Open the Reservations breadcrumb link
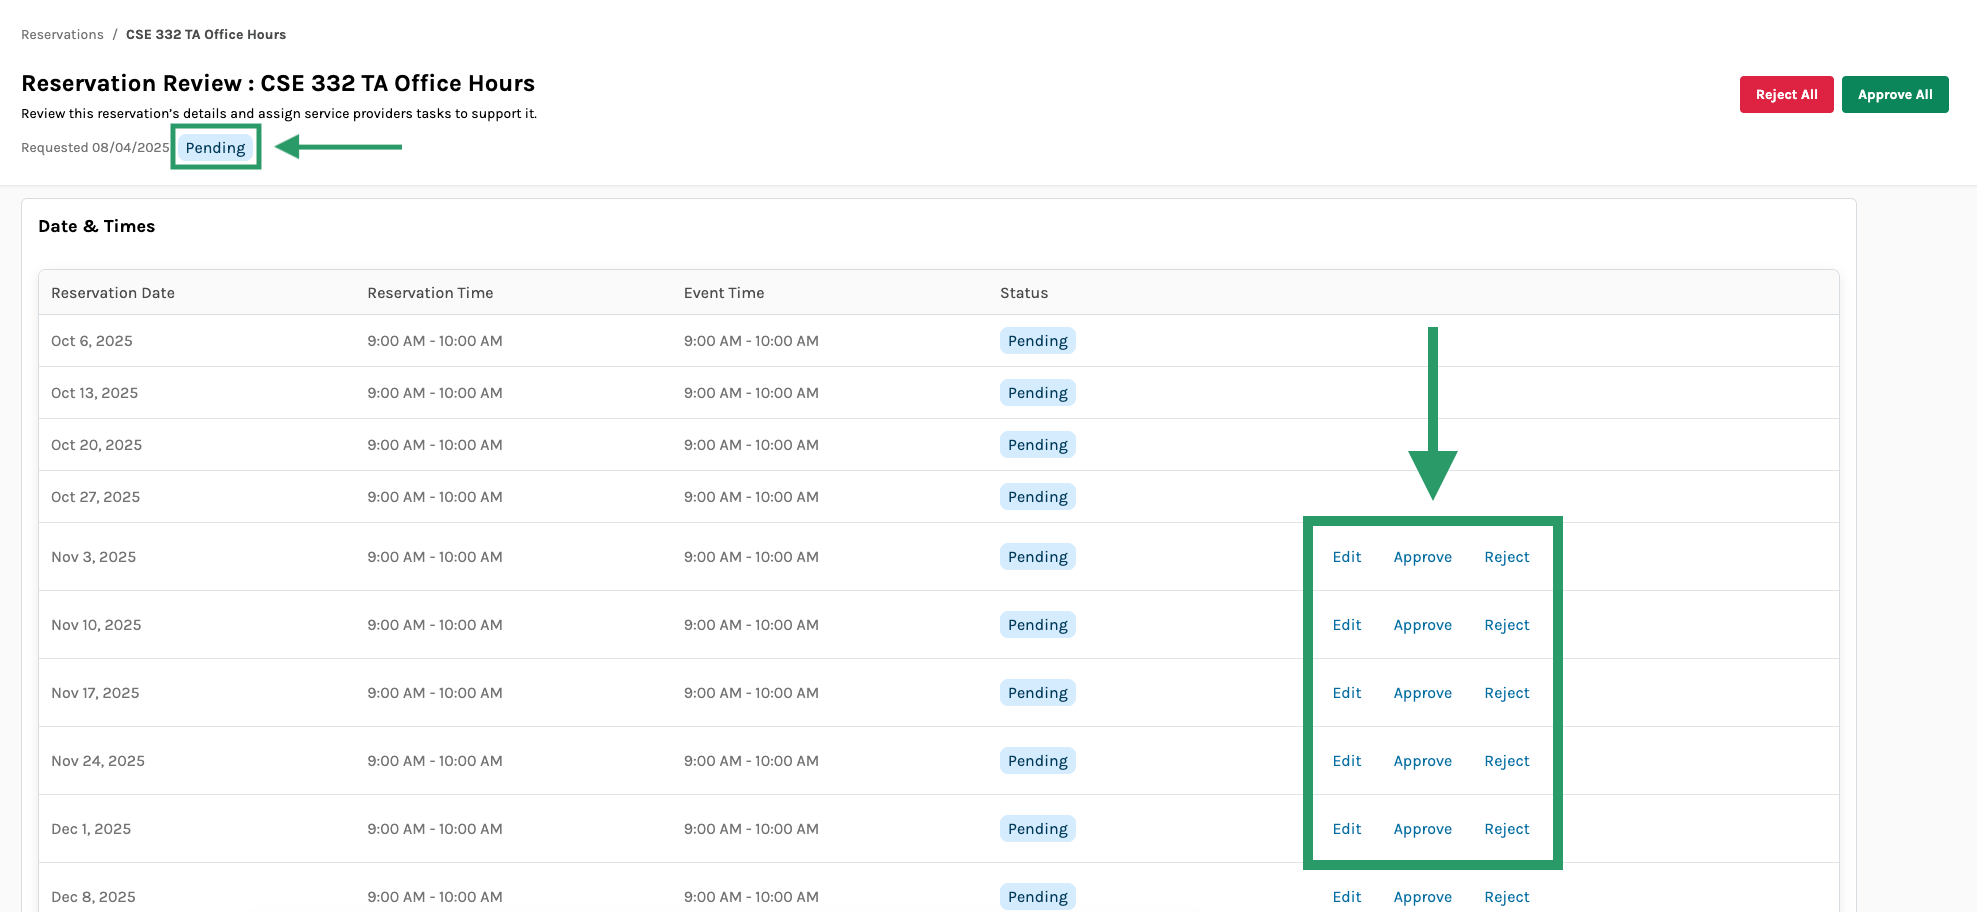 point(62,35)
